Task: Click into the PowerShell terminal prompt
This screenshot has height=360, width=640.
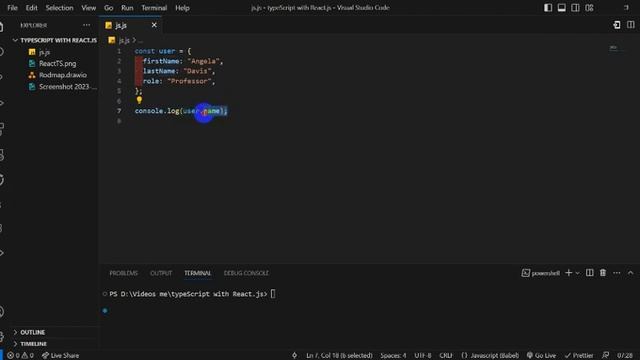Action: (273, 294)
